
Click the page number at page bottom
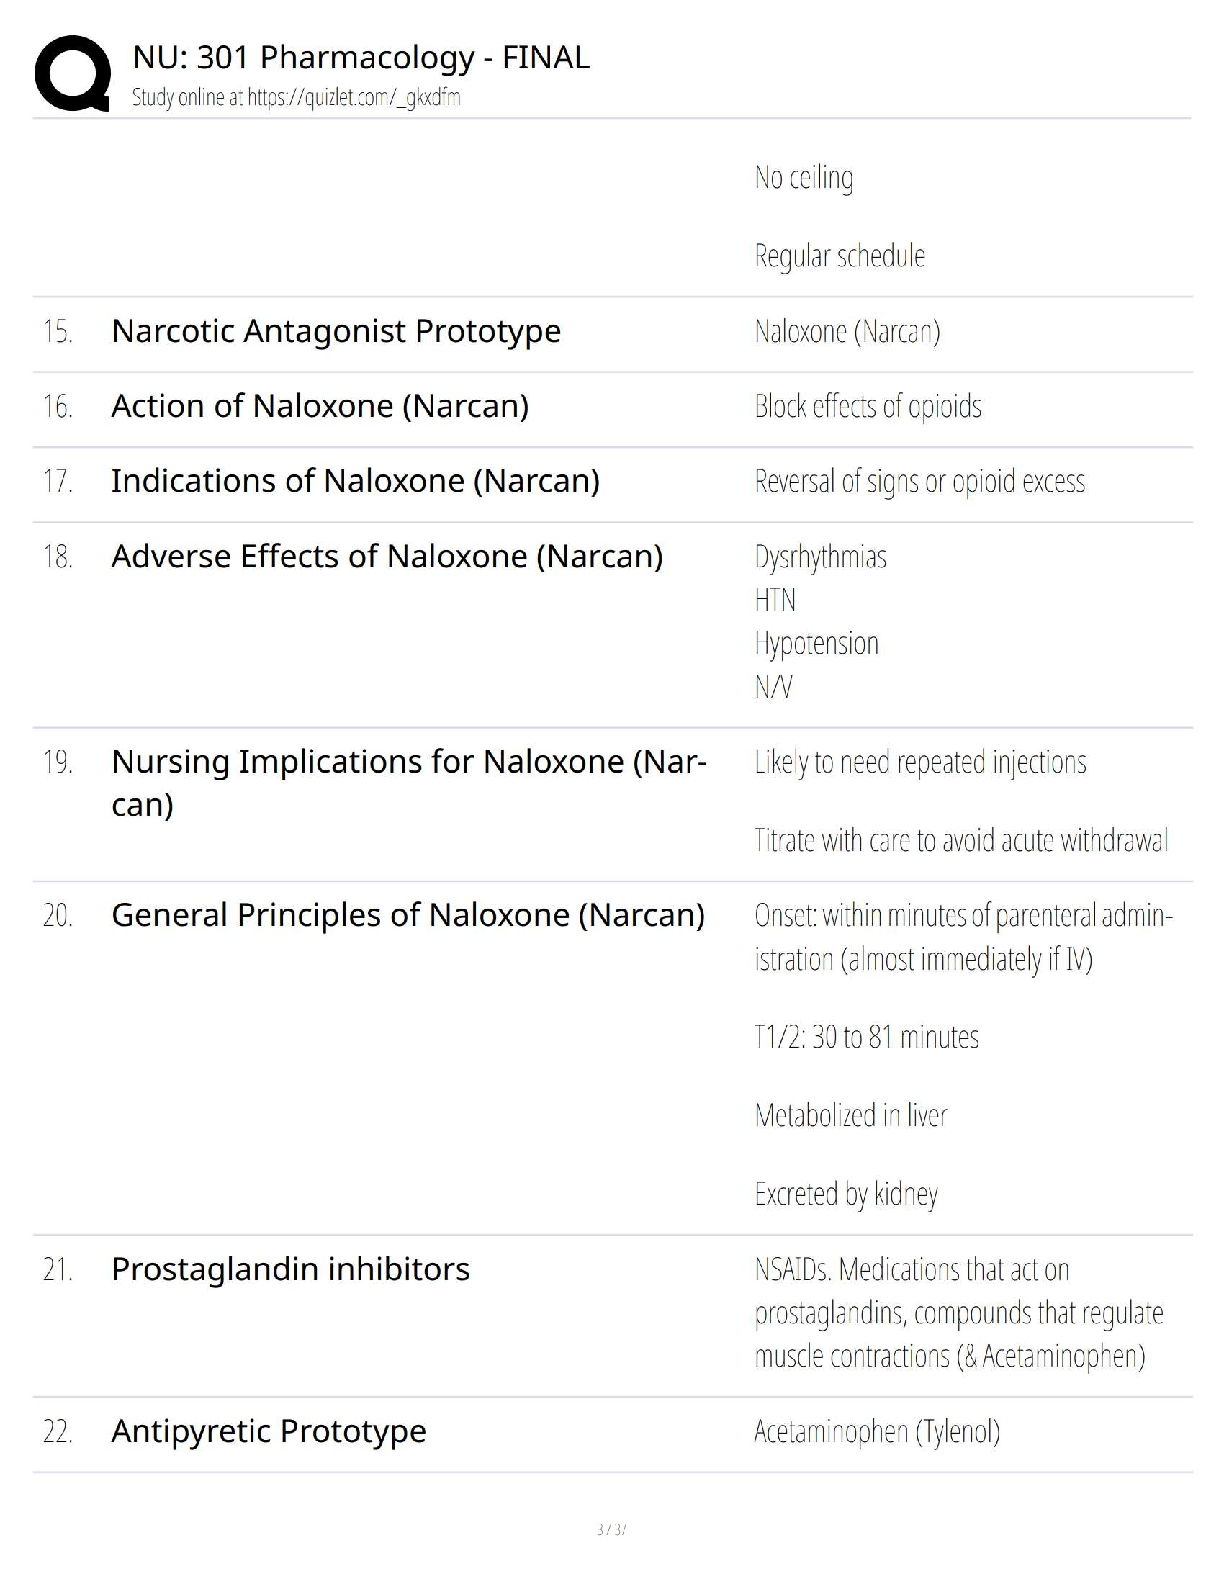pos(611,1529)
